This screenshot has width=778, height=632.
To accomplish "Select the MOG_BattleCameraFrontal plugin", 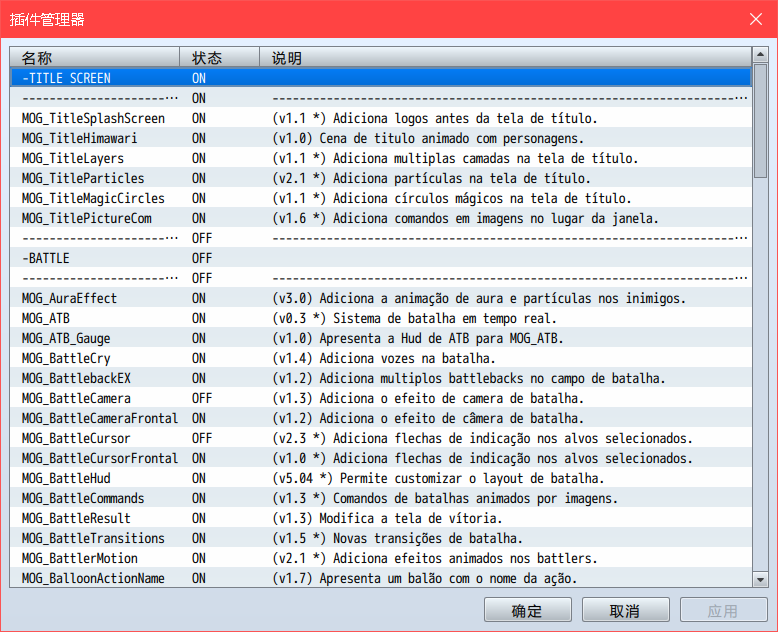I will tap(381, 418).
